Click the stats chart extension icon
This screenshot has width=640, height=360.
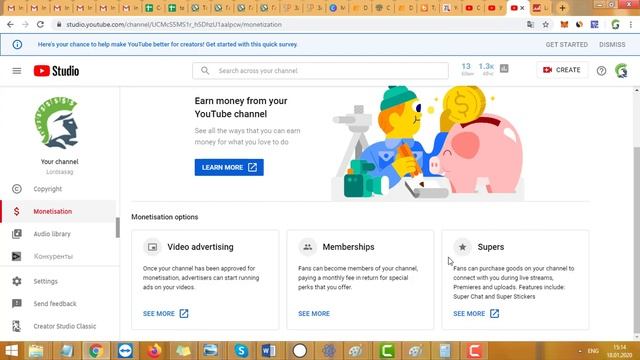pos(504,69)
